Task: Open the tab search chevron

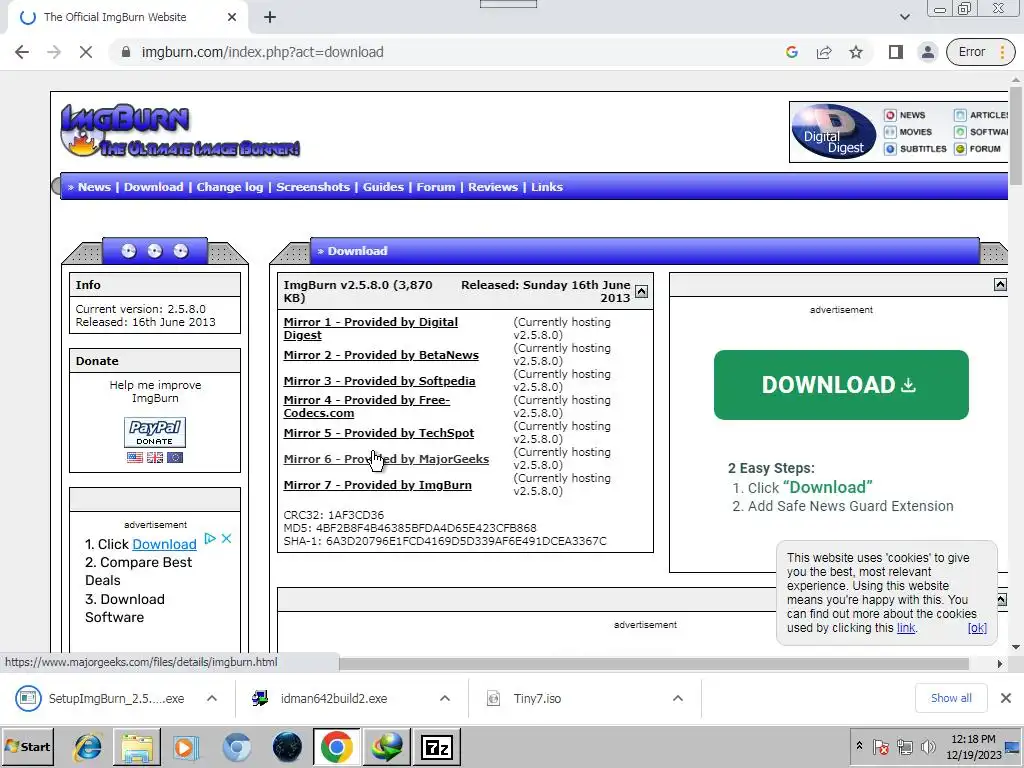Action: click(x=904, y=17)
